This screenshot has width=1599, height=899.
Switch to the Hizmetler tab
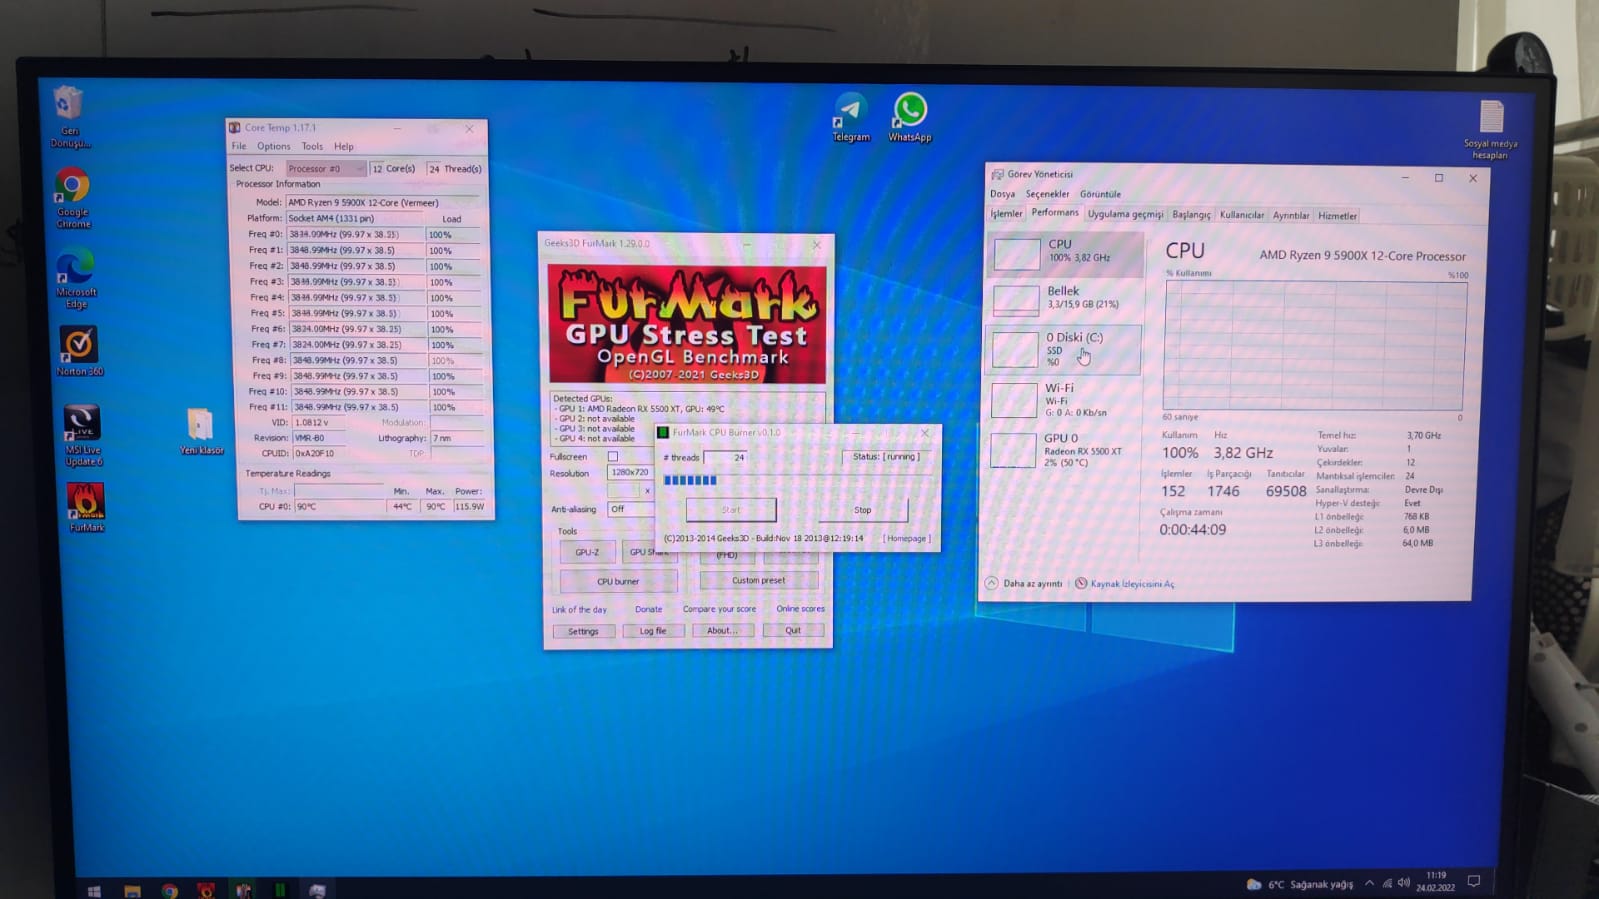(x=1337, y=216)
